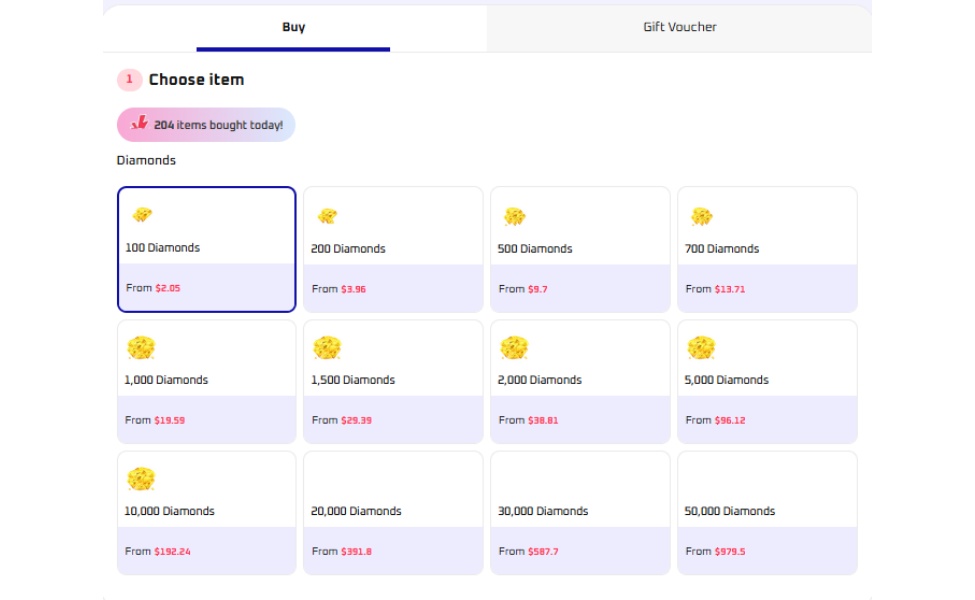Choose the 50,000 Diamonds package
This screenshot has height=600, width=975.
point(767,513)
